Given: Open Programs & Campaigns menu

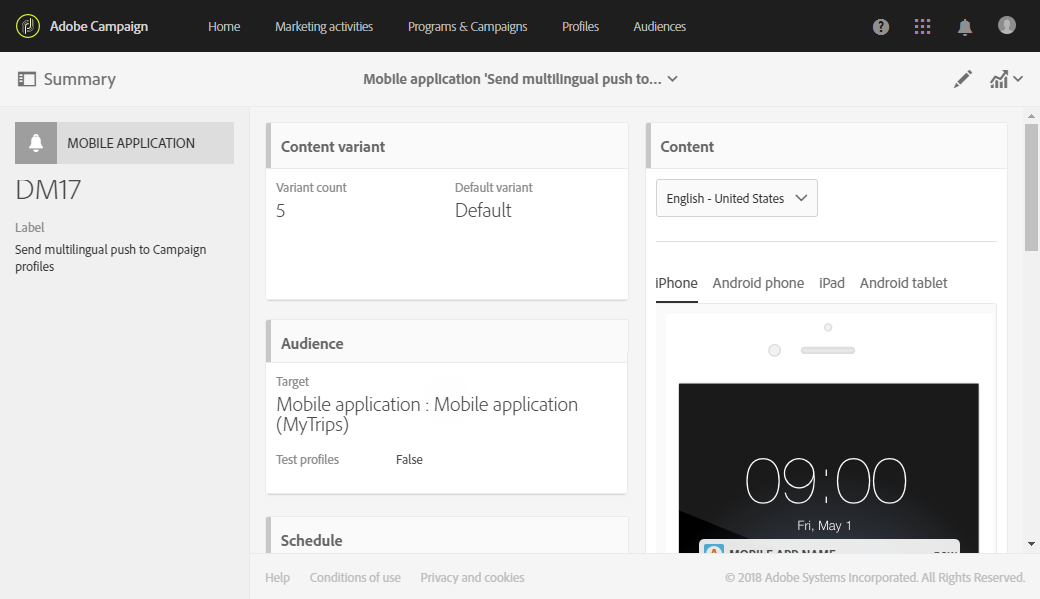Looking at the screenshot, I should [x=467, y=27].
